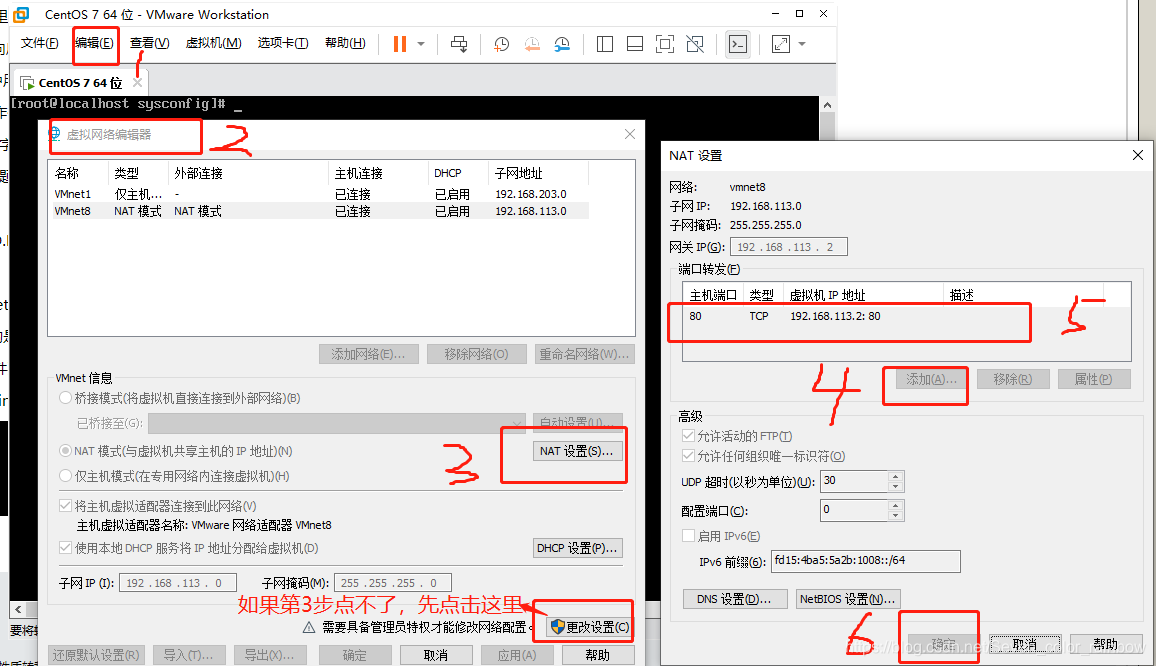Revert to snapshot toolbar icon
This screenshot has width=1156, height=666.
(x=532, y=44)
